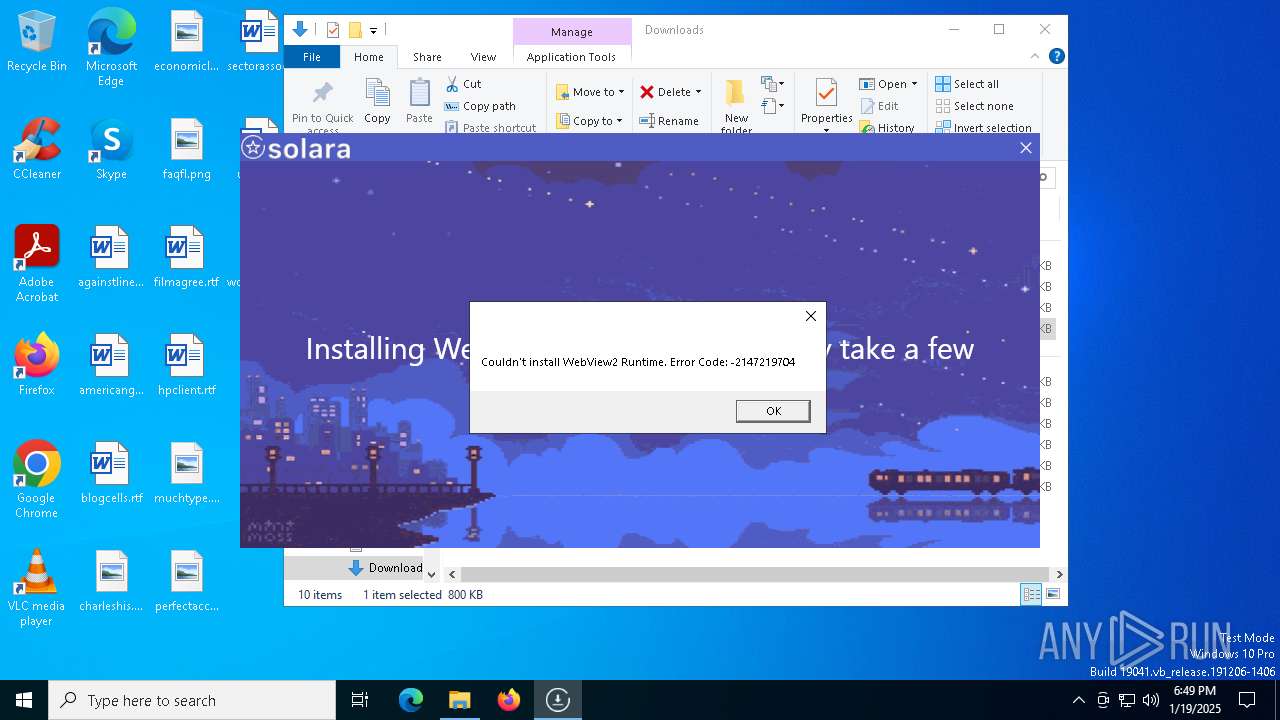
Task: Select Firefox desktop shortcut
Action: click(x=37, y=365)
